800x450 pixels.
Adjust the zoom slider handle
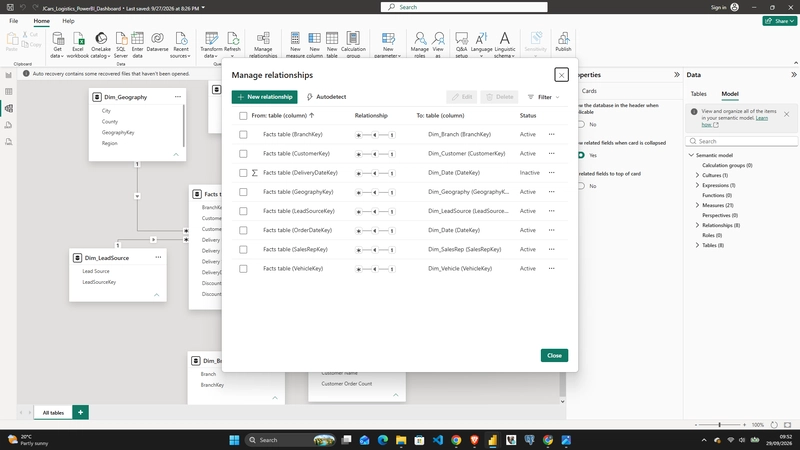point(719,424)
